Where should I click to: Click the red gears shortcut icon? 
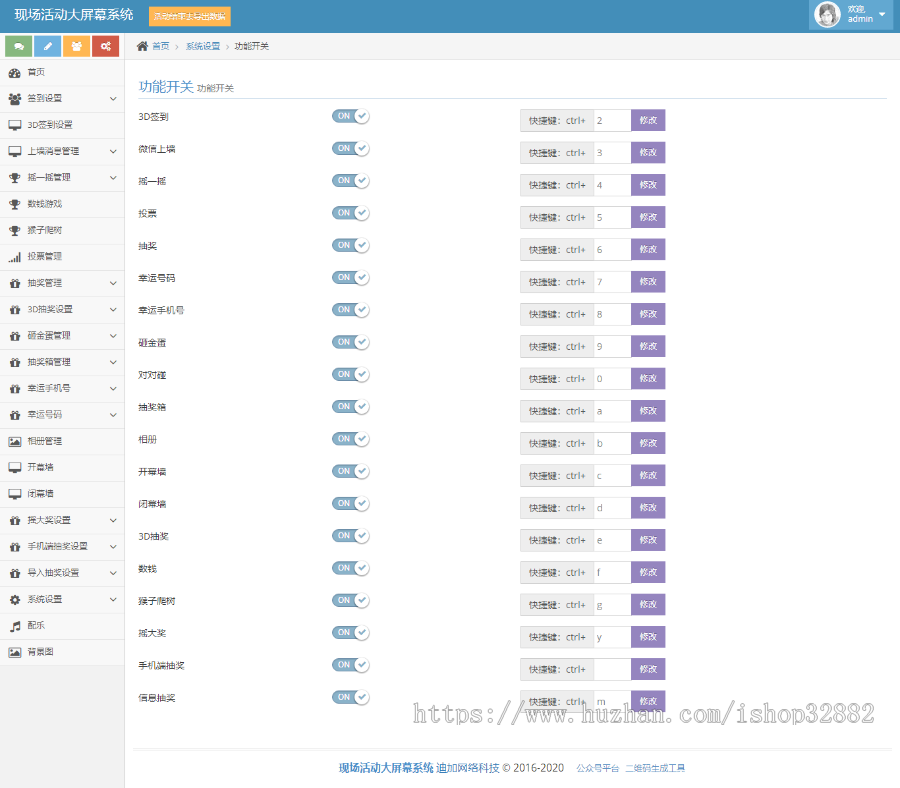[x=106, y=46]
